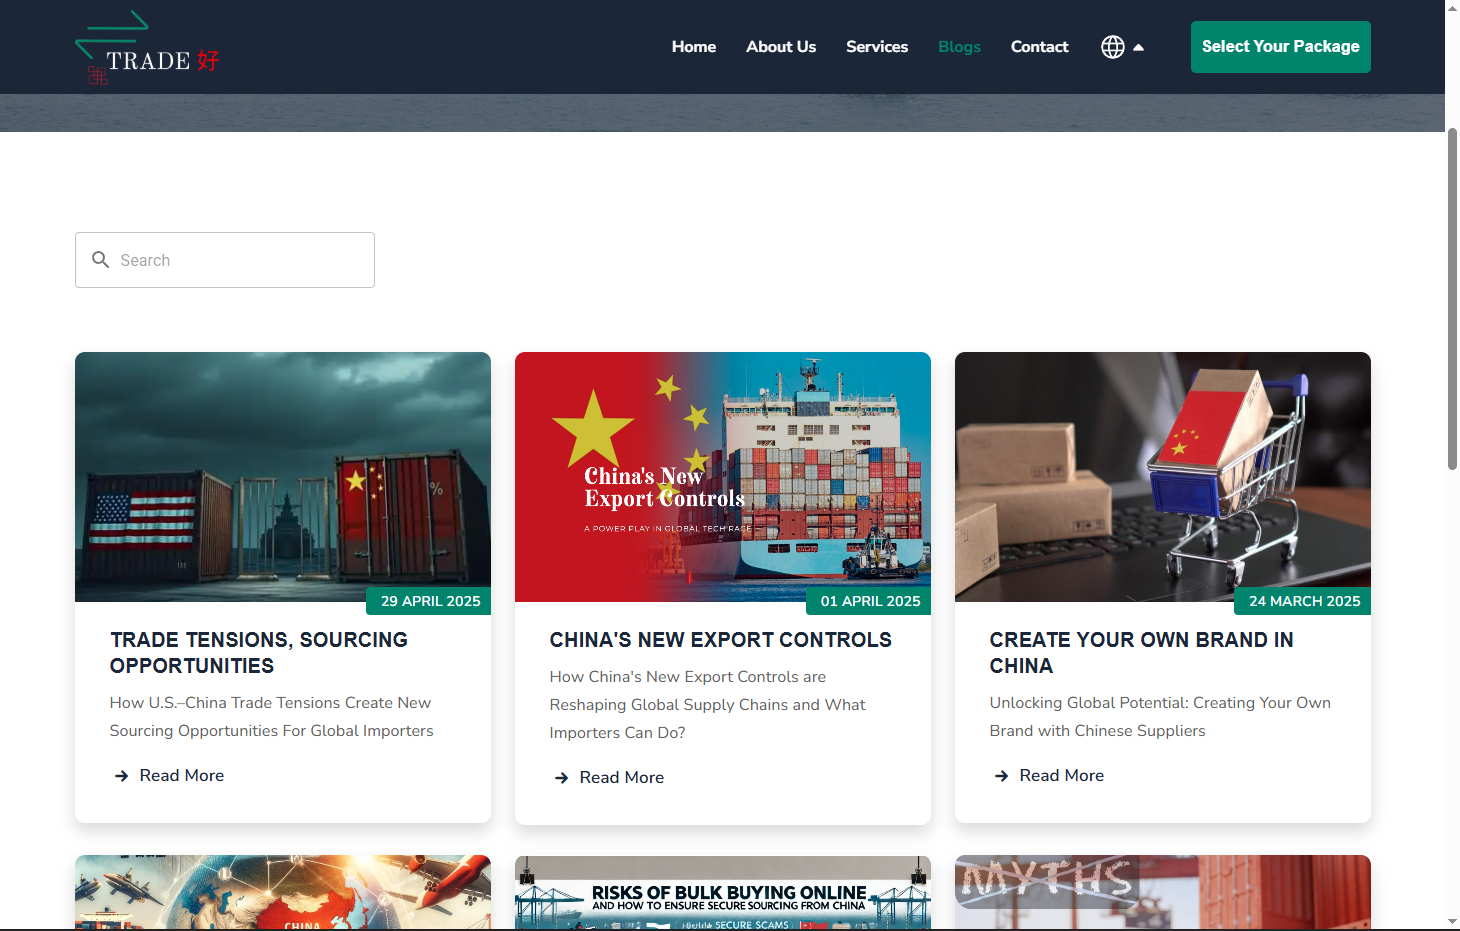Click the Unlocking Global Potential description text
This screenshot has width=1460, height=931.
[1160, 717]
